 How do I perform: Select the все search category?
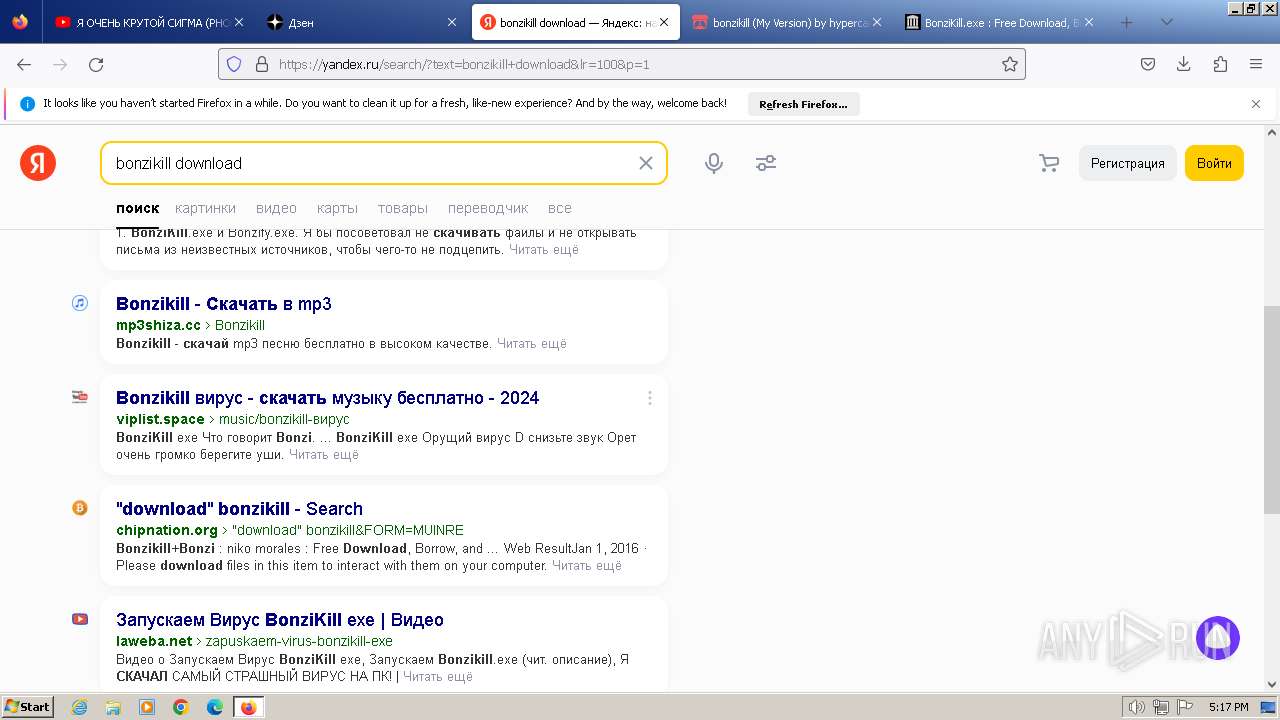560,208
